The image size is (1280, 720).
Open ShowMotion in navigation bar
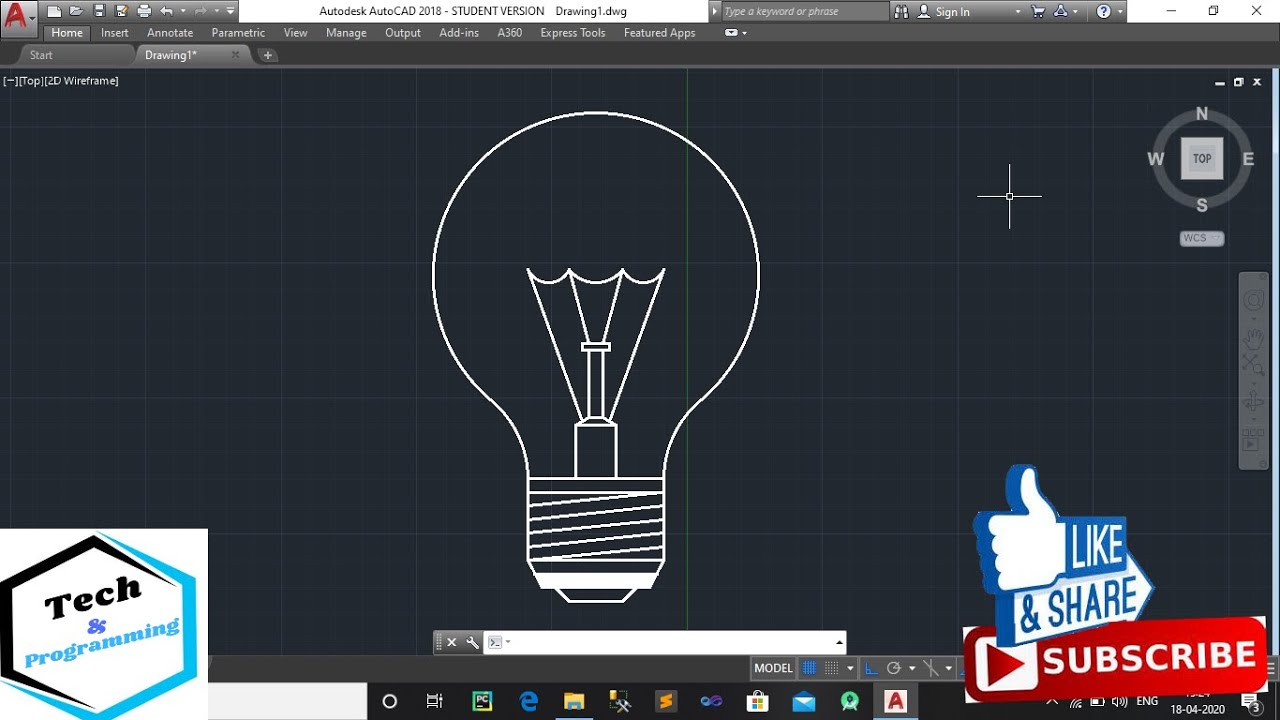pyautogui.click(x=1253, y=439)
